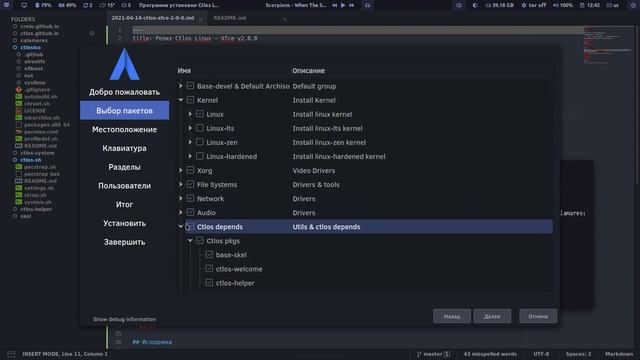Select the Разделы installer step
The width and height of the screenshot is (640, 360).
[124, 167]
